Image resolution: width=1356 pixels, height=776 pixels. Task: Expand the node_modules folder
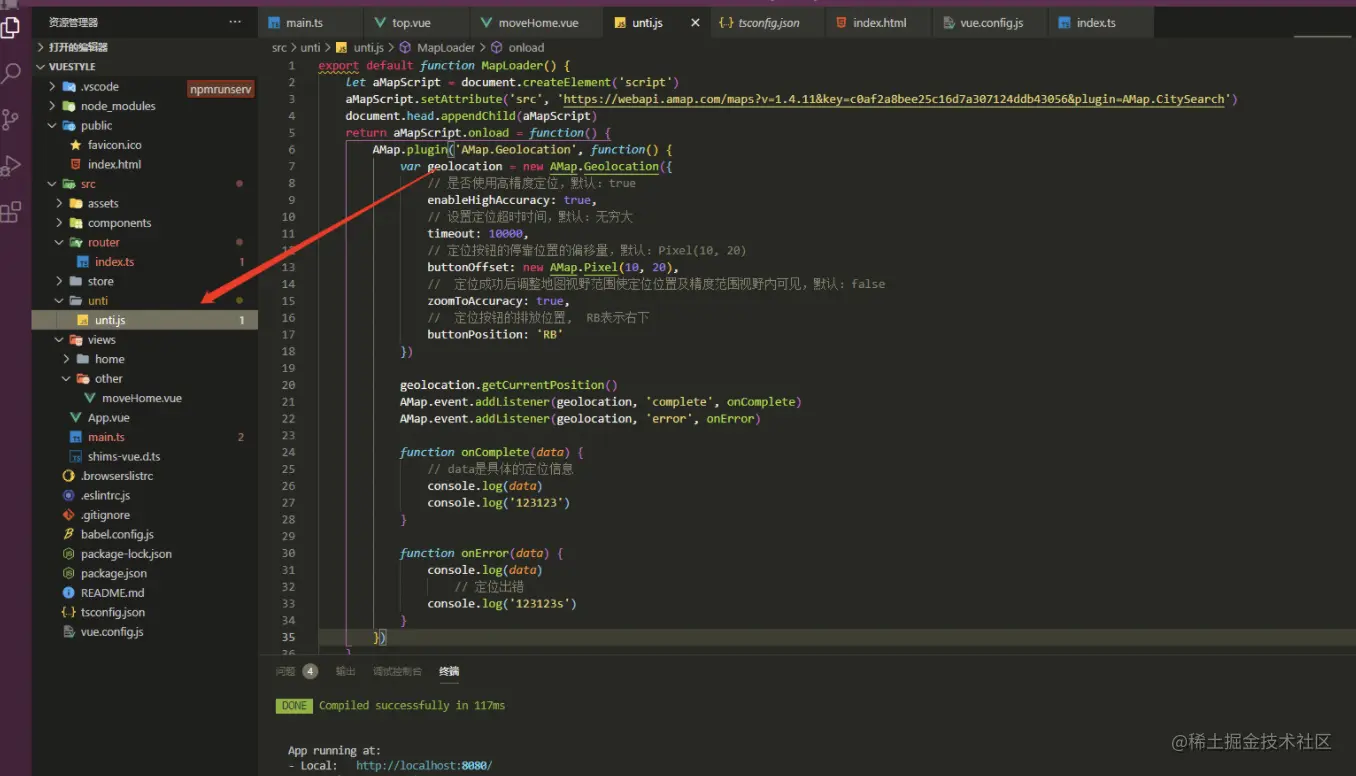tap(118, 106)
